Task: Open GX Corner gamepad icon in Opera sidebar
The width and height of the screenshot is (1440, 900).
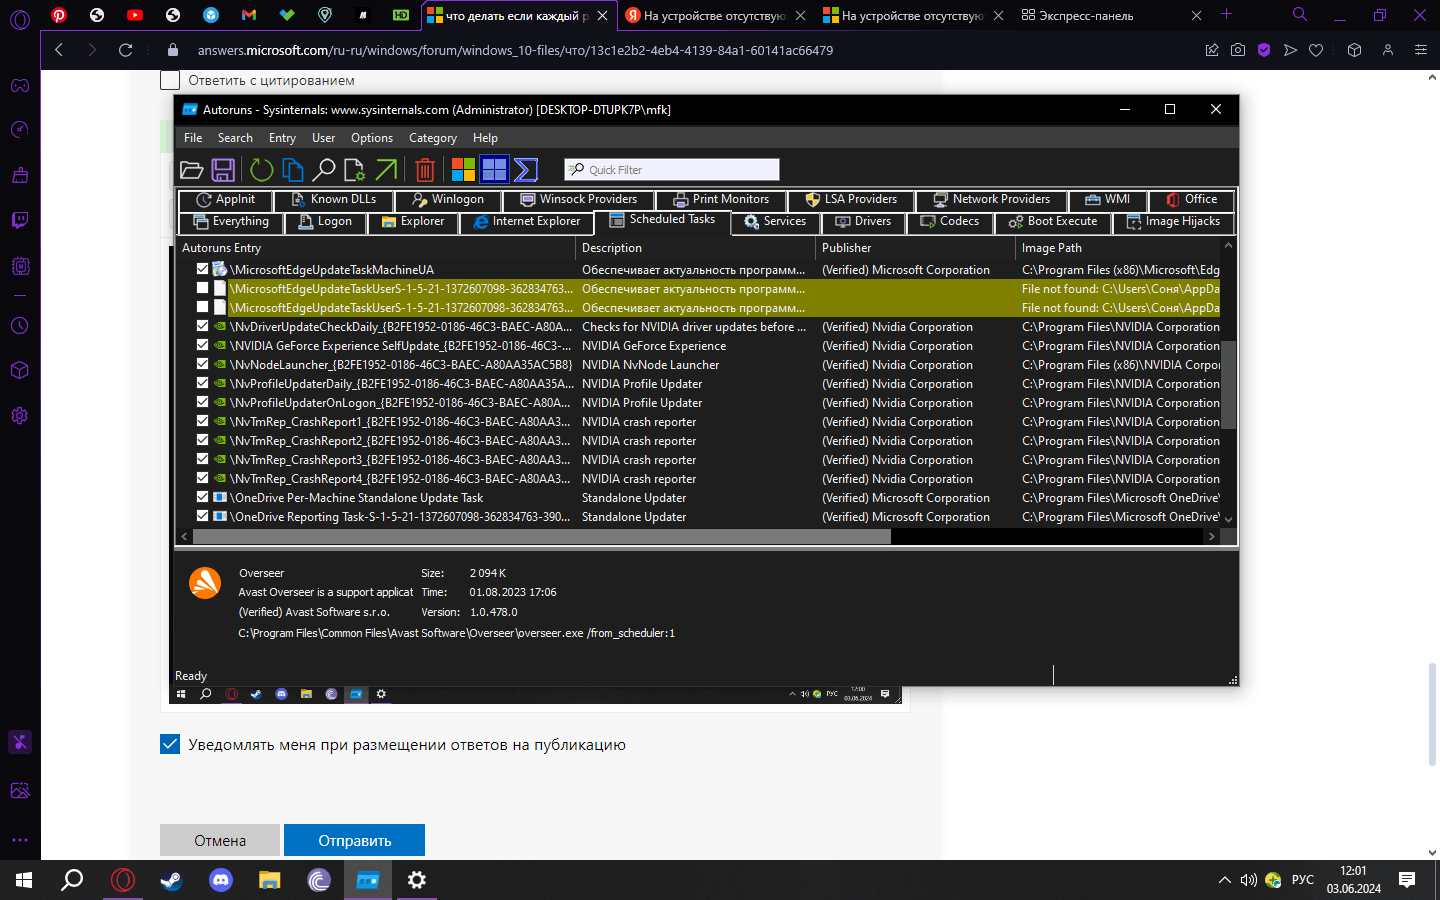Action: coord(20,85)
